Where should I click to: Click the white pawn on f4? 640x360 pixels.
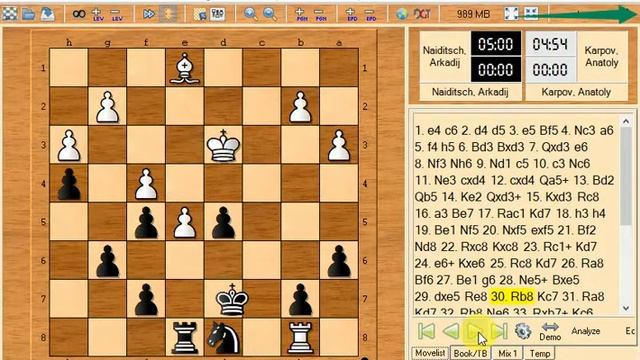click(146, 184)
